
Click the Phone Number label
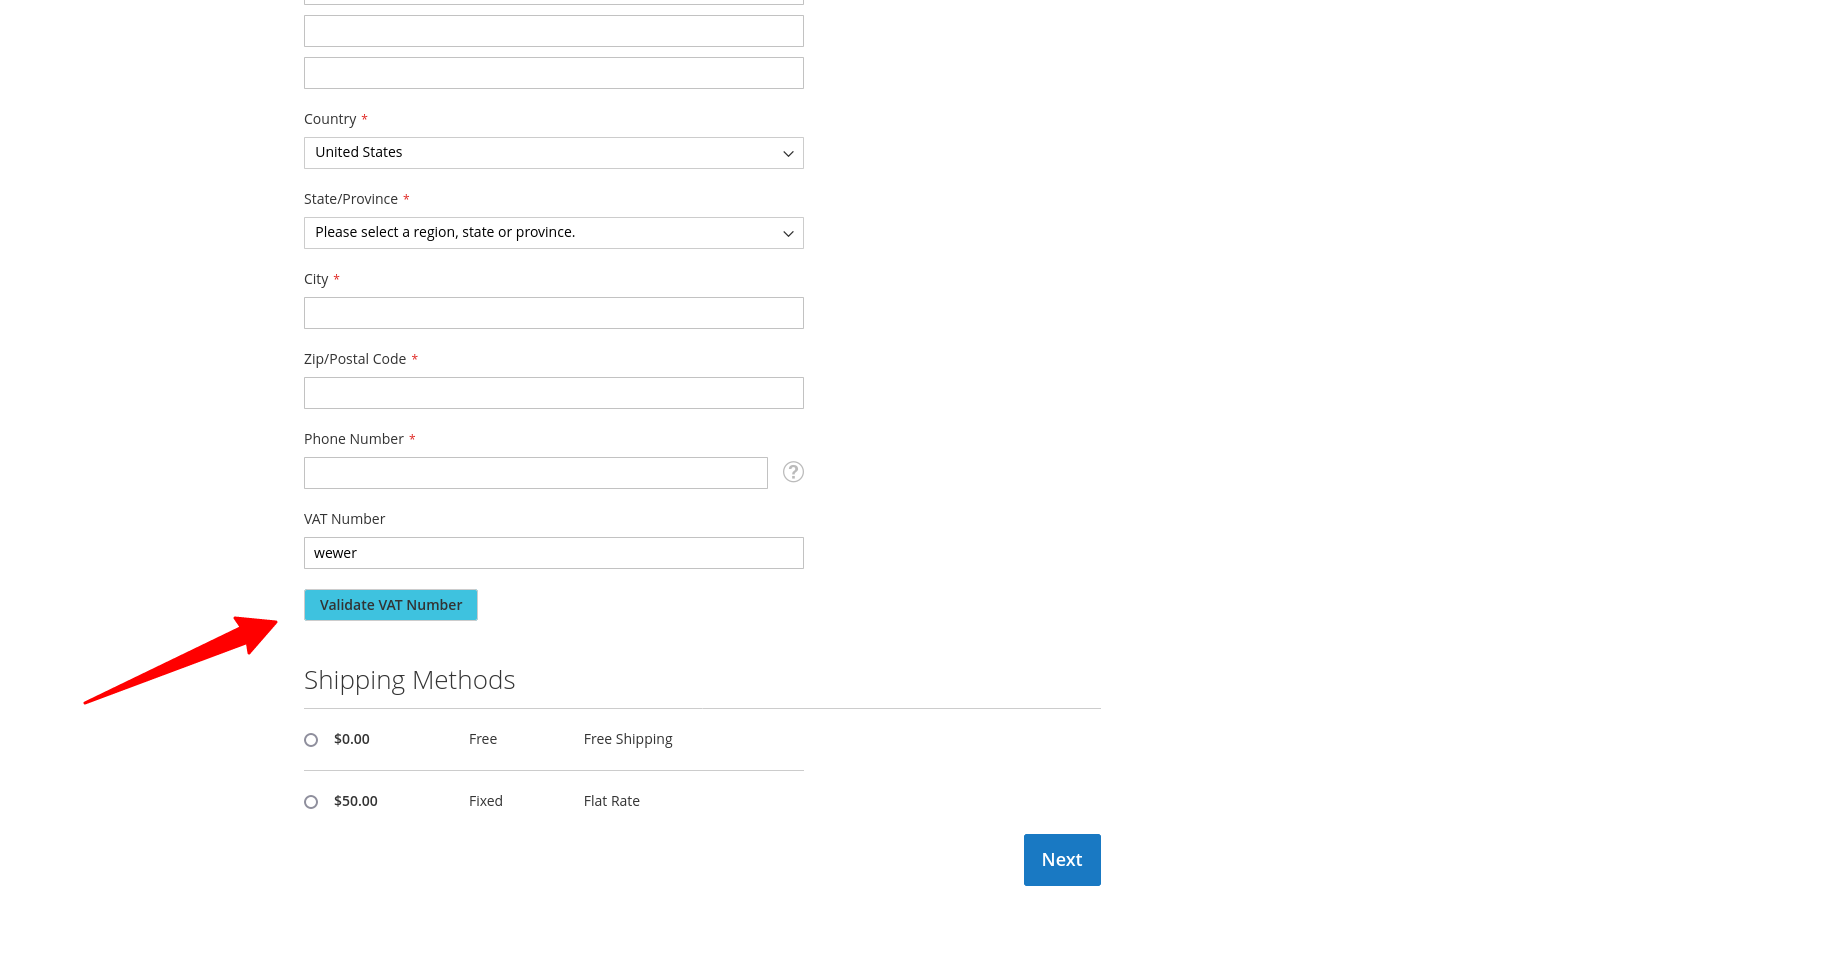[354, 439]
